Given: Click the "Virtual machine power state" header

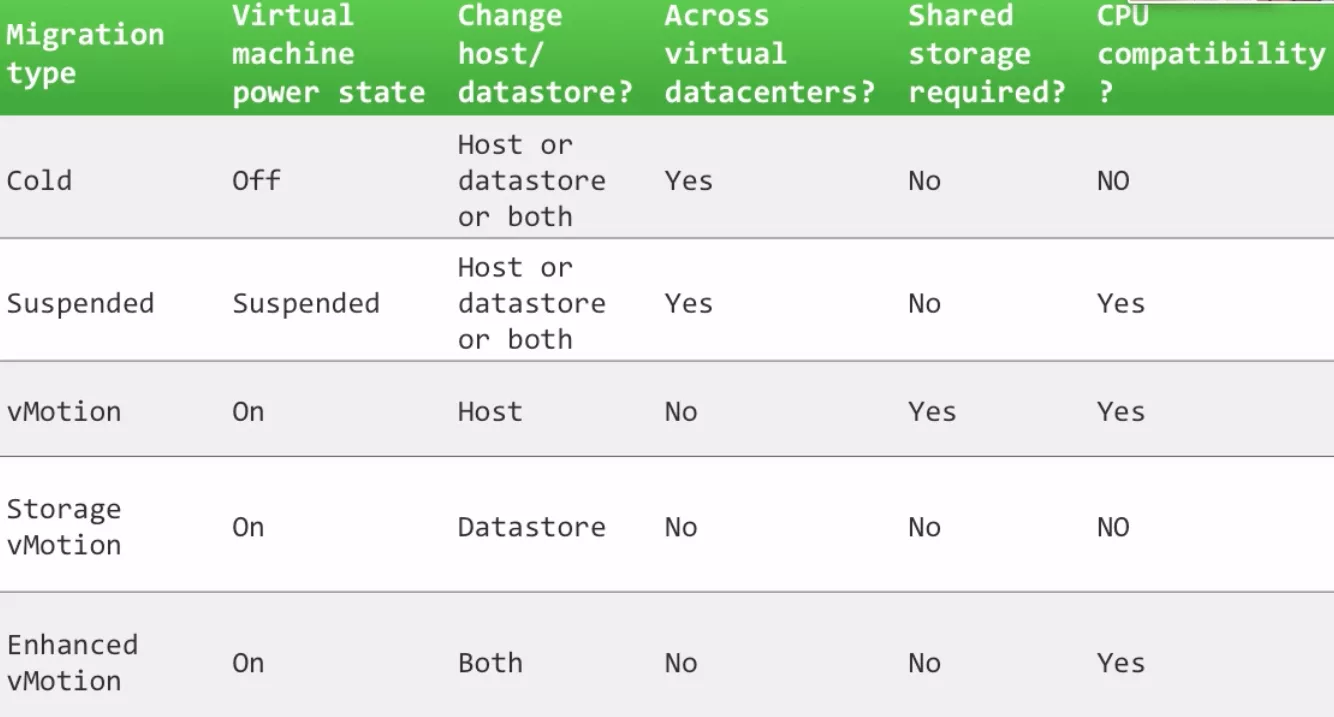Looking at the screenshot, I should click(x=328, y=54).
